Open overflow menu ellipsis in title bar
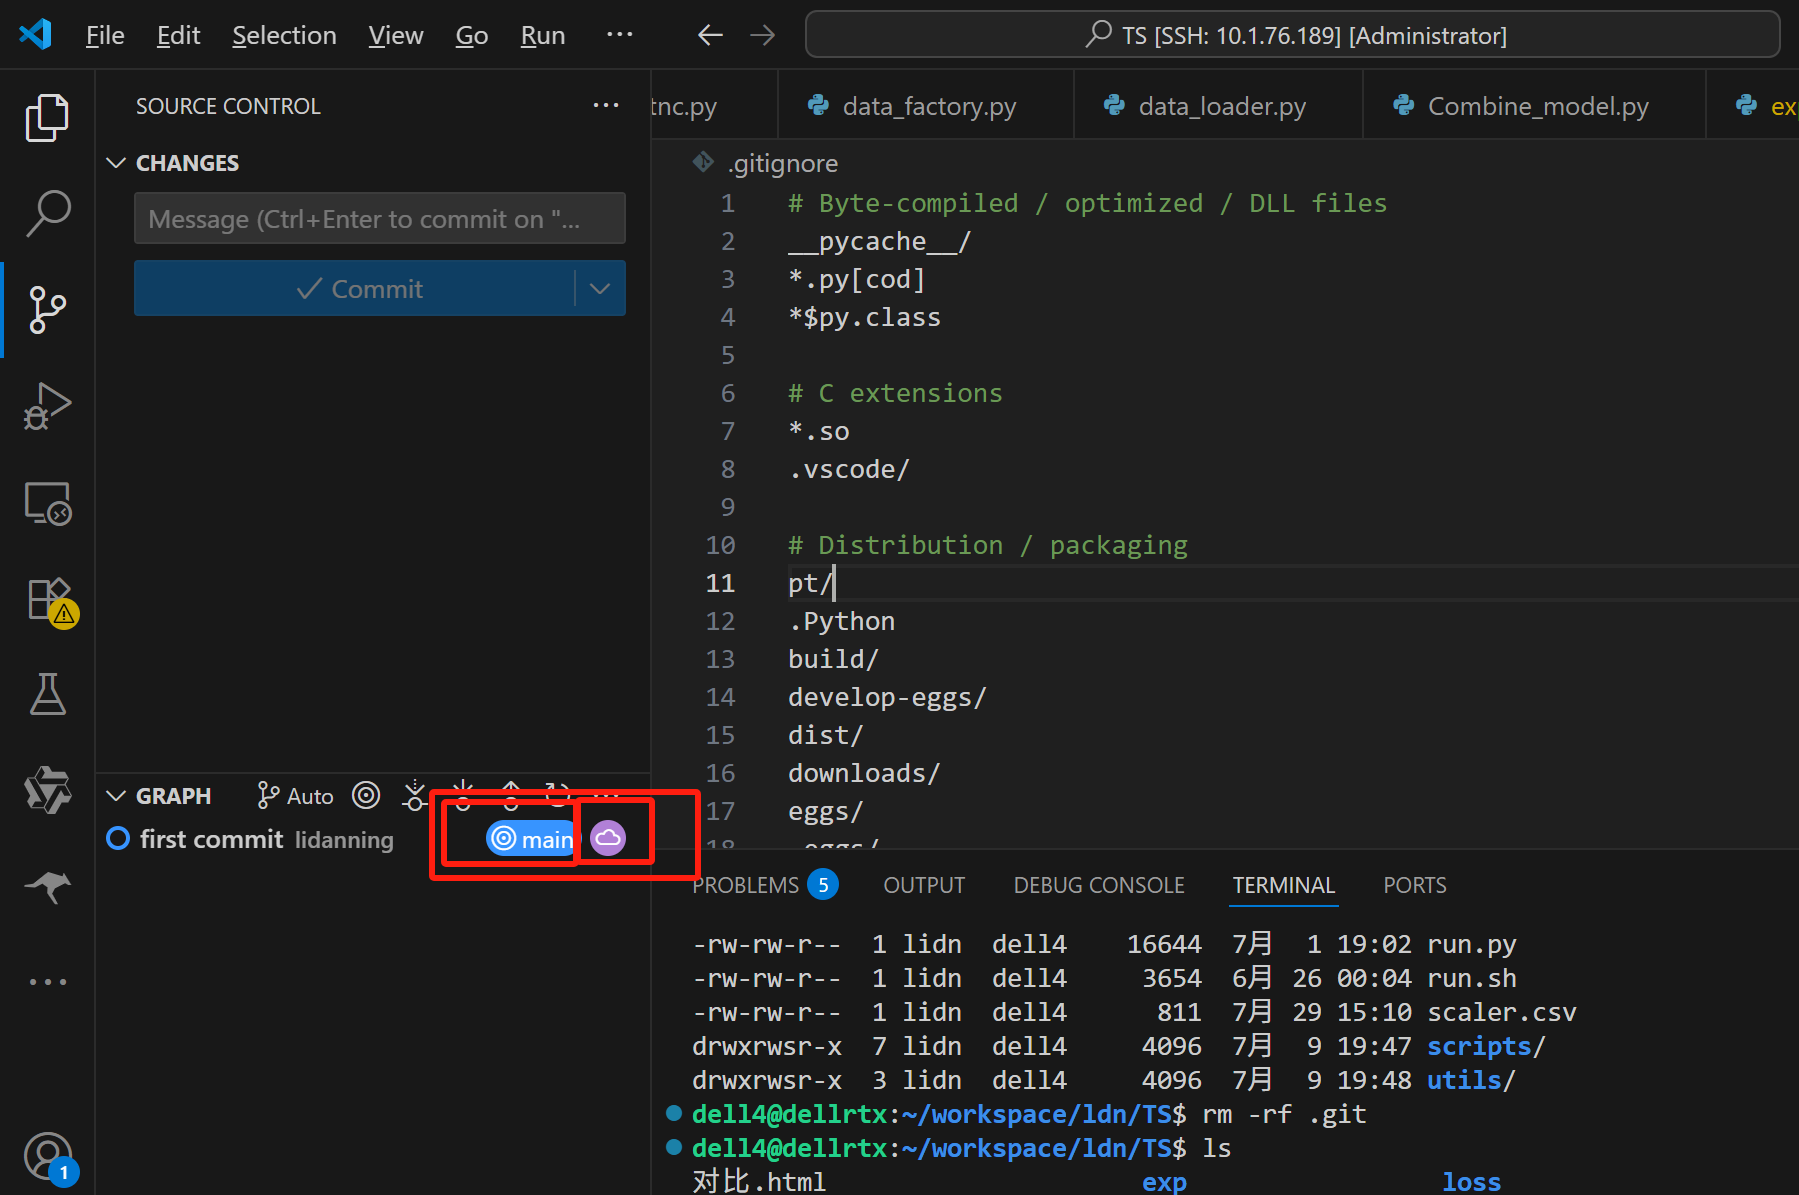The height and width of the screenshot is (1195, 1799). (x=619, y=35)
